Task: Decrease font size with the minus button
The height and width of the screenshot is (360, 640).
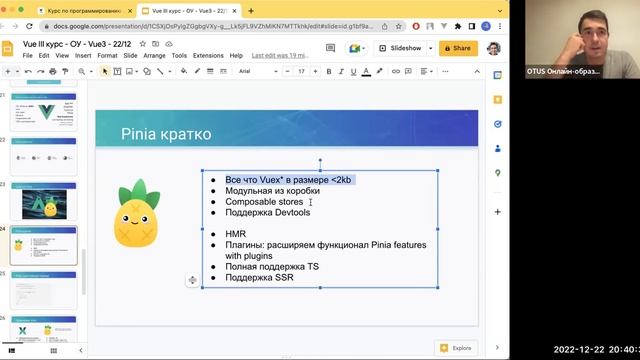Action: point(287,71)
